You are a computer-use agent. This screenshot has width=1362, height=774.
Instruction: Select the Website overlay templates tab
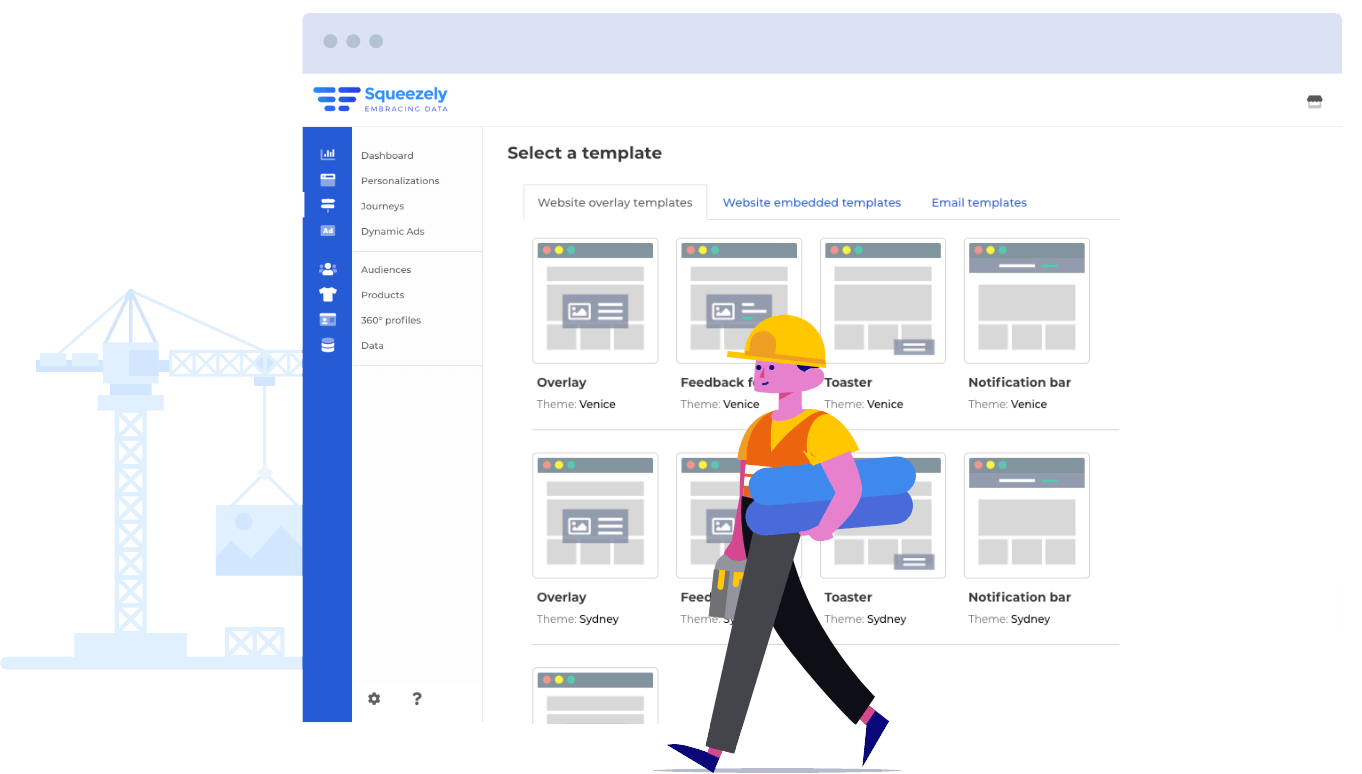[x=614, y=203]
